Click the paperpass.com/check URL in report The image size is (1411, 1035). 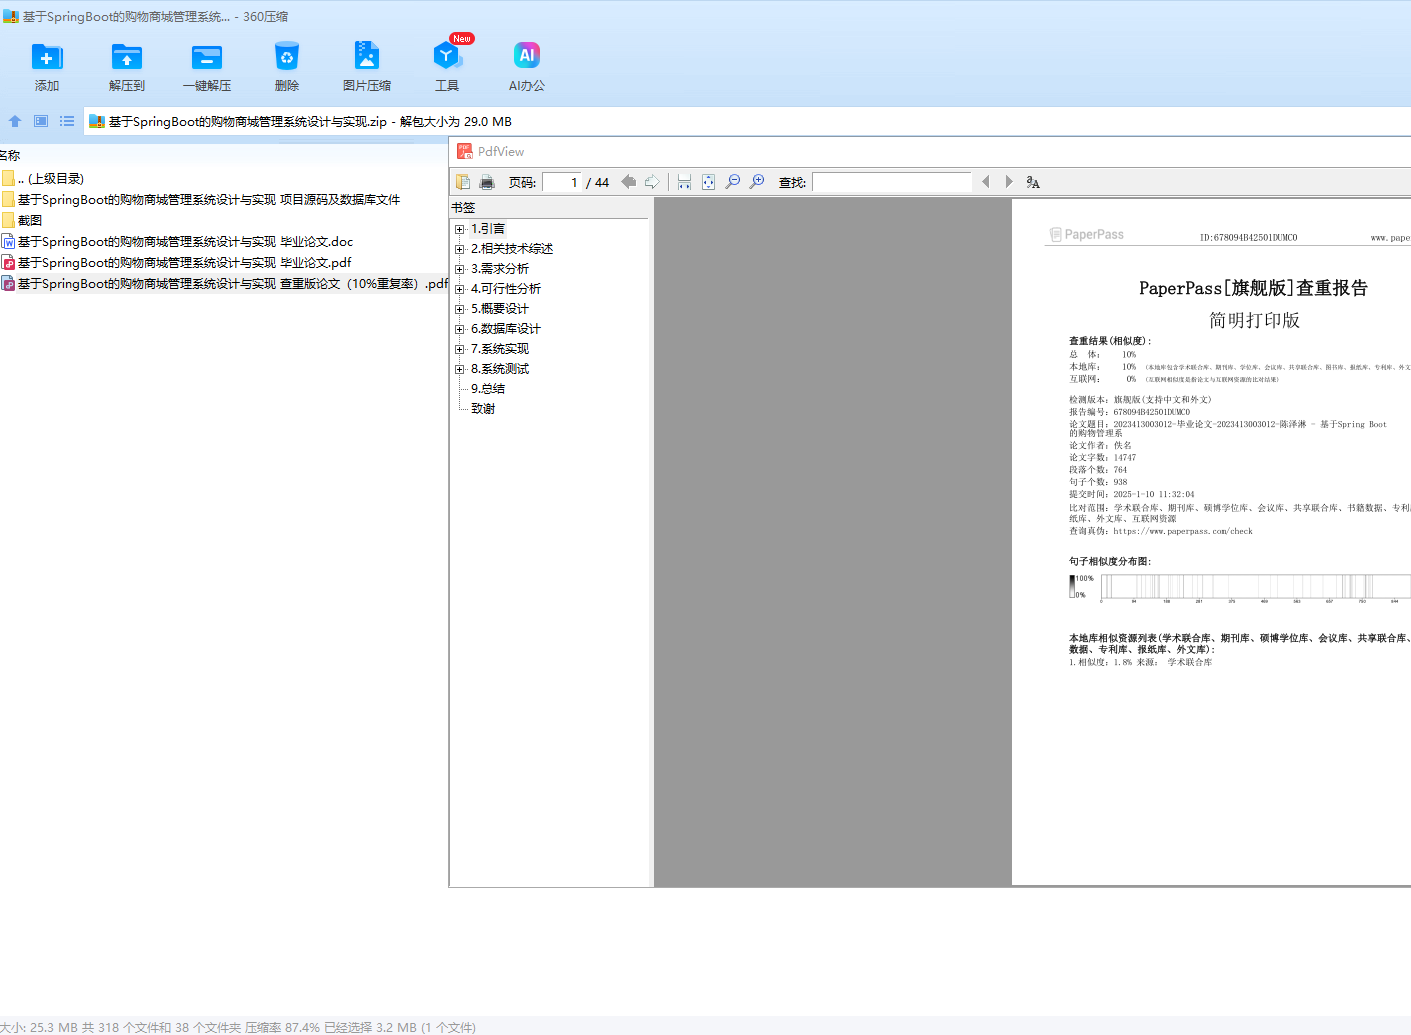[1183, 532]
